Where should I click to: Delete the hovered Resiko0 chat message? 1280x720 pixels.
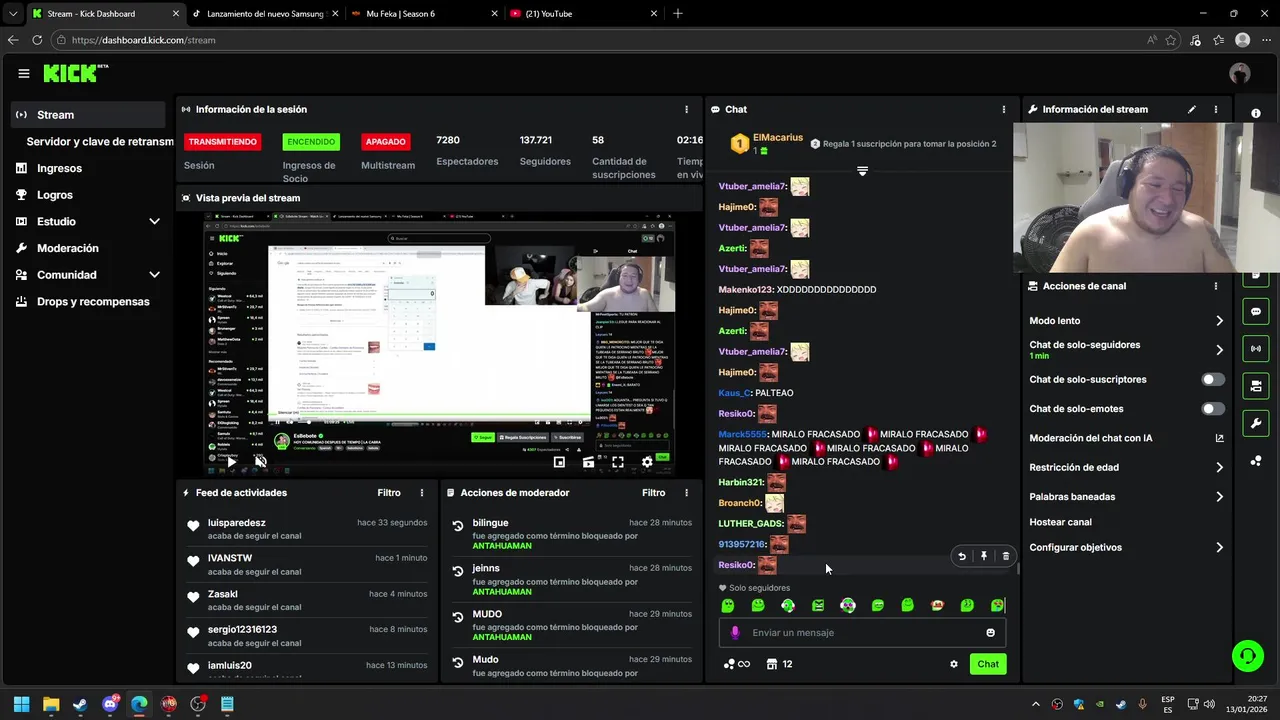[1006, 556]
